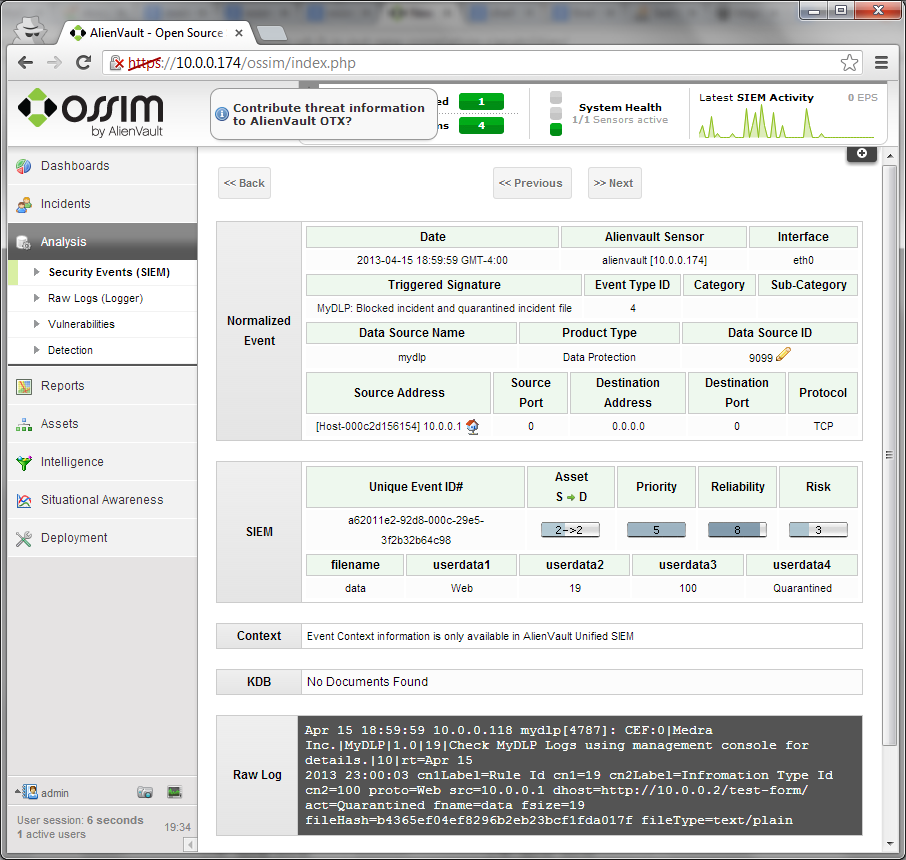
Task: Click the Data Protection product type value
Action: (x=599, y=357)
